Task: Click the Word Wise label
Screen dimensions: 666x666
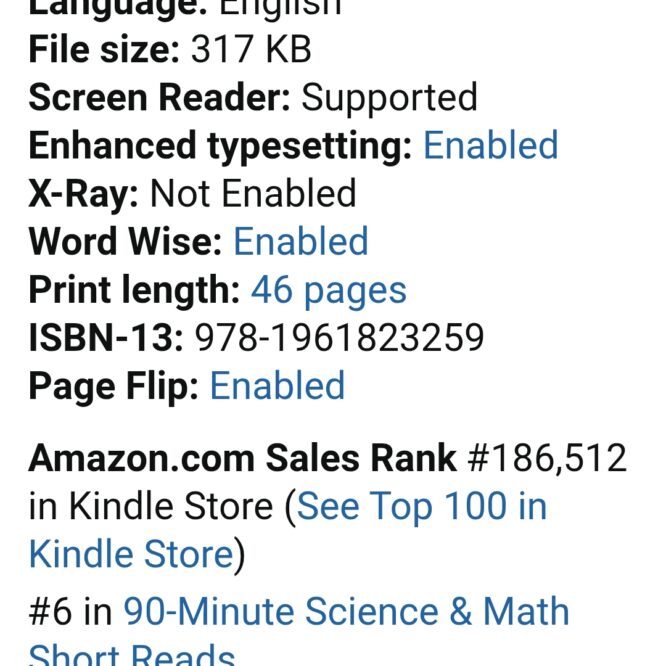Action: click(125, 242)
